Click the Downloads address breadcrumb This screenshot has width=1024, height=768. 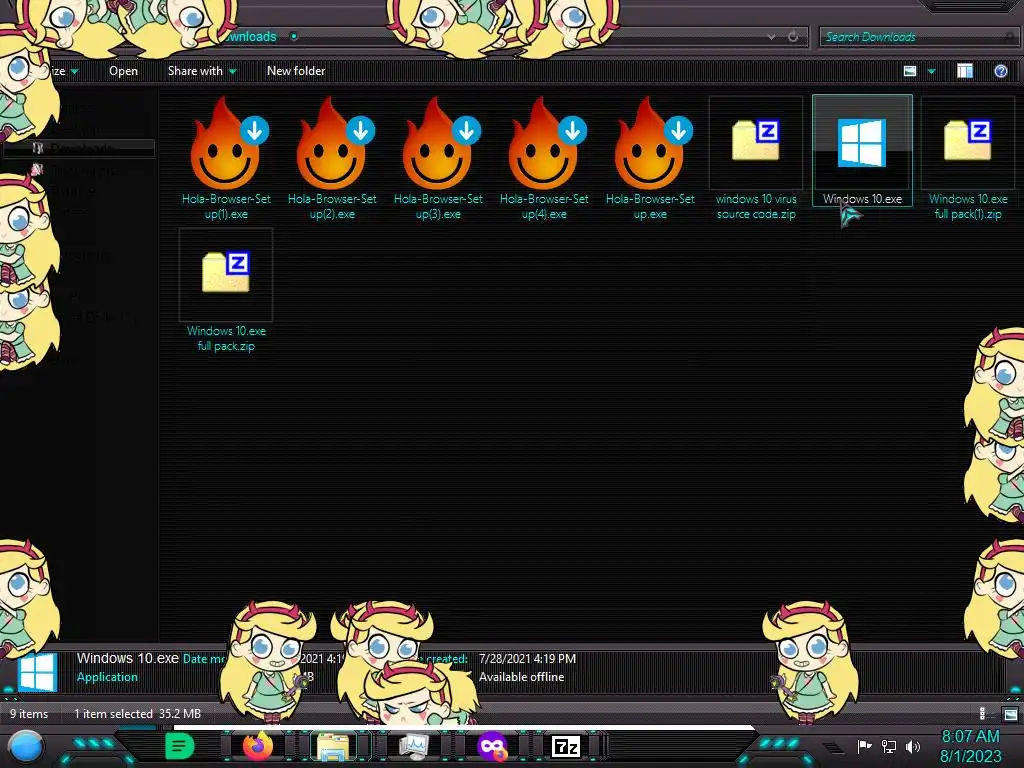251,37
